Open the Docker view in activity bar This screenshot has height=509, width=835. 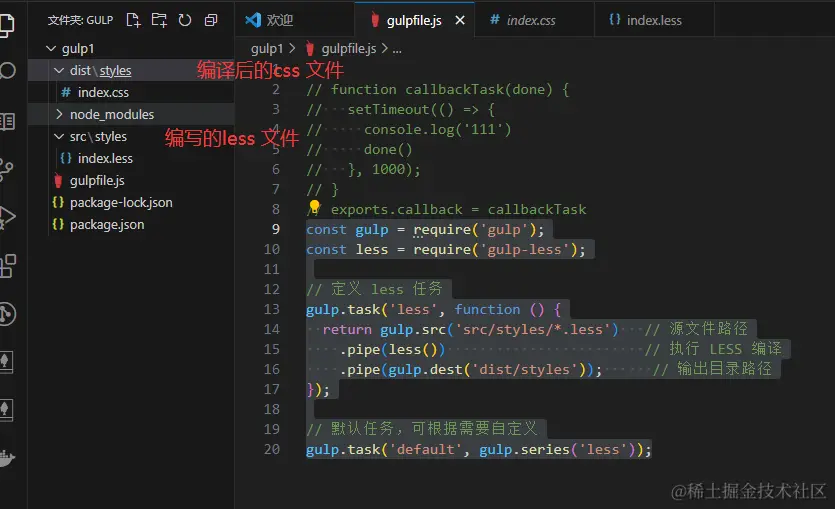coord(7,458)
